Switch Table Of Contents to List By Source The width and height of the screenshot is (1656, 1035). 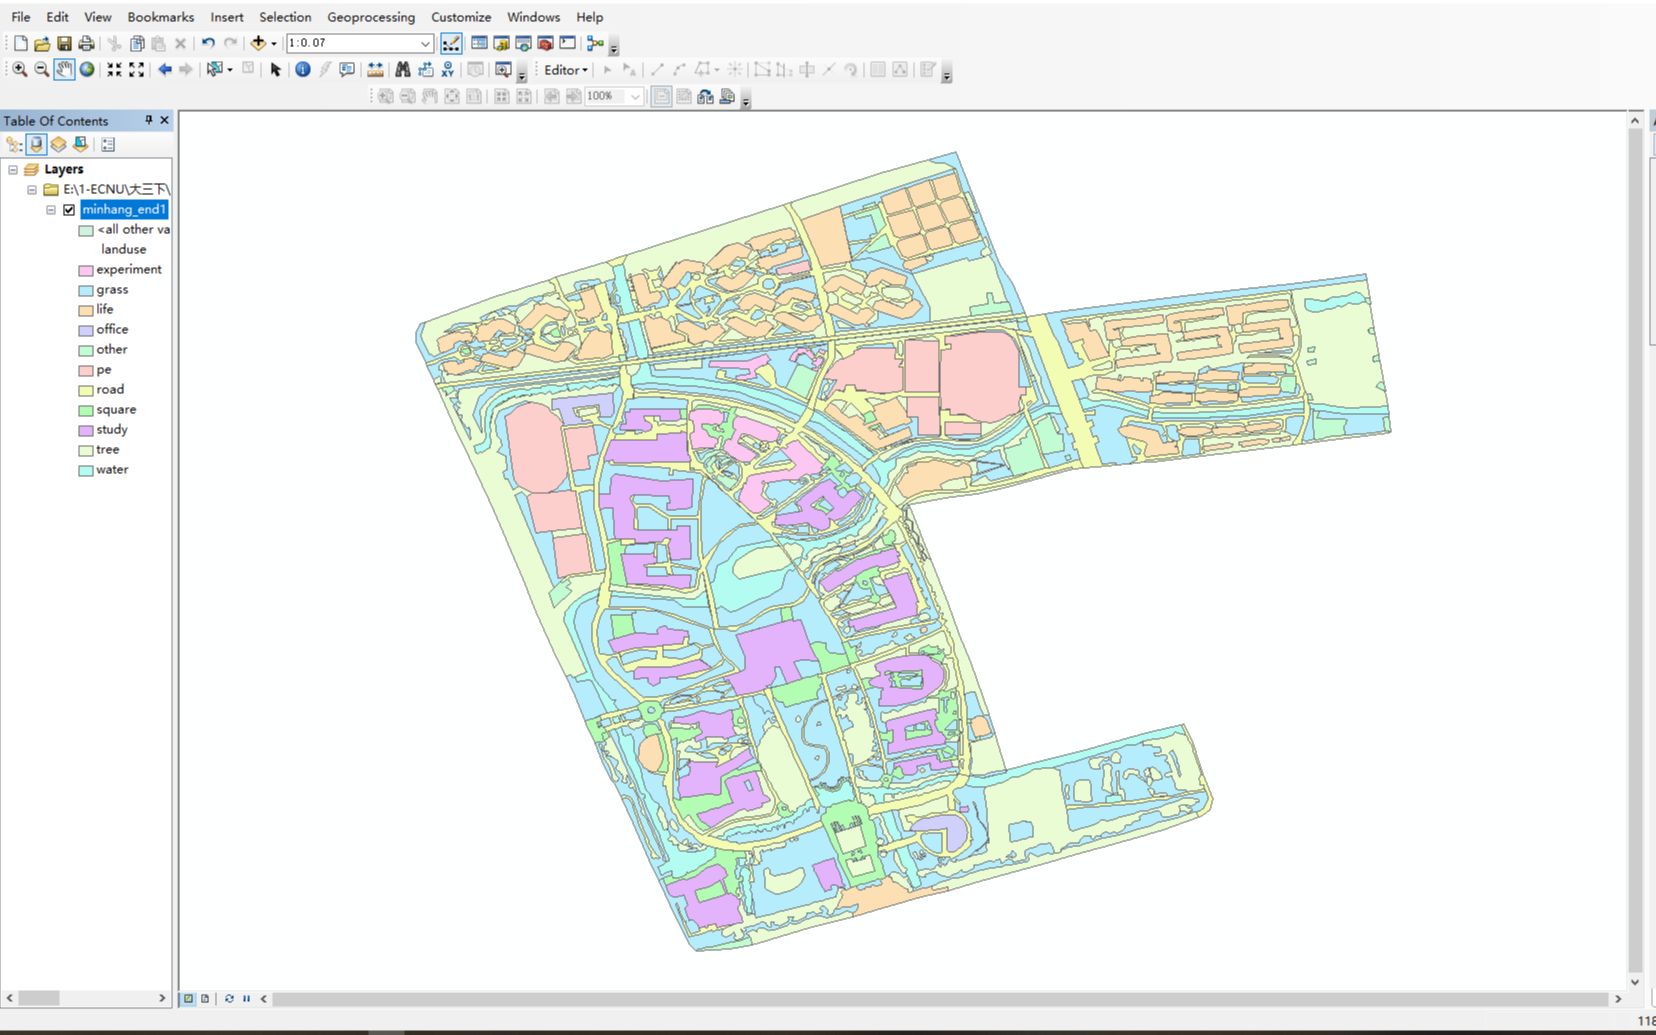click(x=36, y=144)
